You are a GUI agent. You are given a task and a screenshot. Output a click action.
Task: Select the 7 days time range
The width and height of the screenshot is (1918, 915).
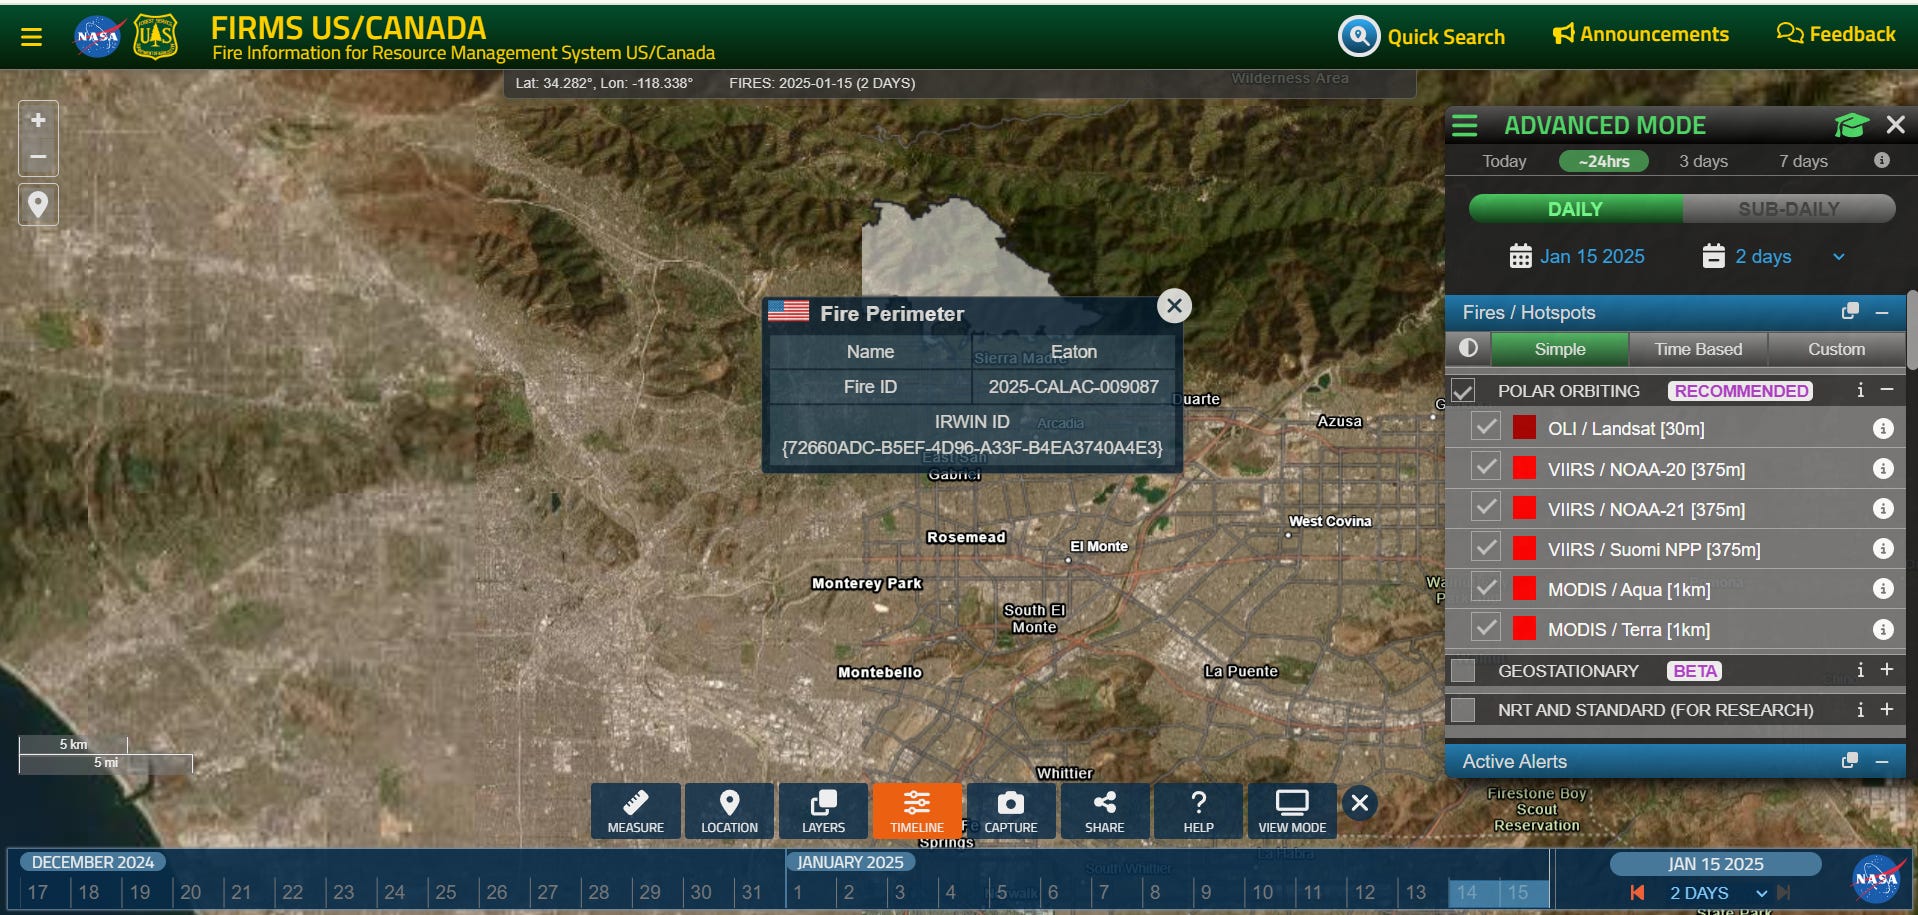(1803, 161)
